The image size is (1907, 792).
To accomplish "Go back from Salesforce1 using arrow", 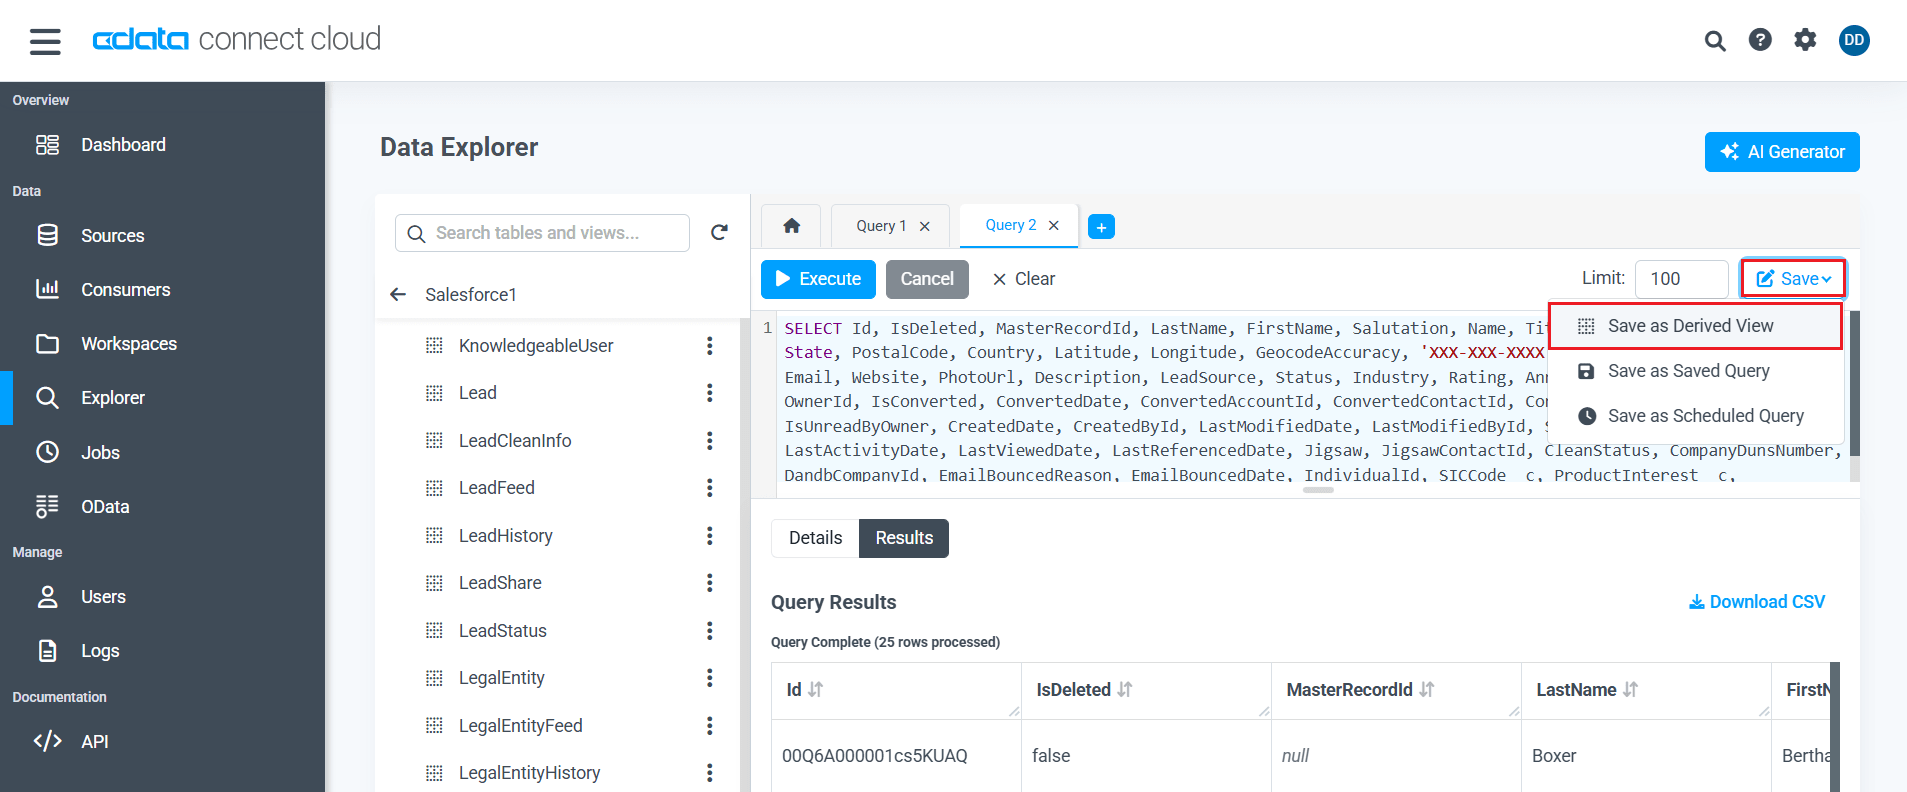I will click(398, 294).
